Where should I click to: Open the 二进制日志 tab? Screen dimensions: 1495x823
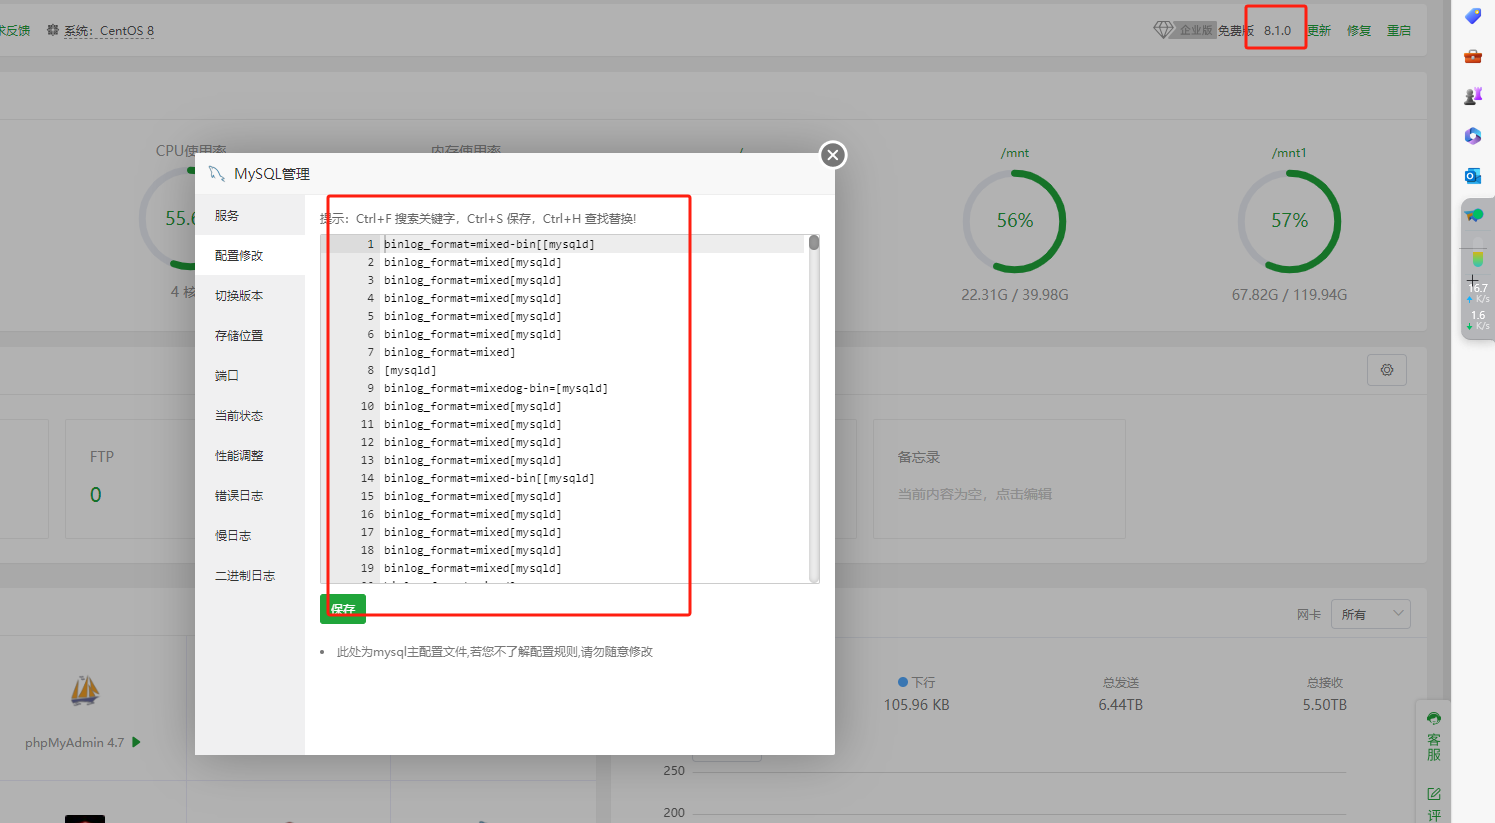tap(250, 575)
